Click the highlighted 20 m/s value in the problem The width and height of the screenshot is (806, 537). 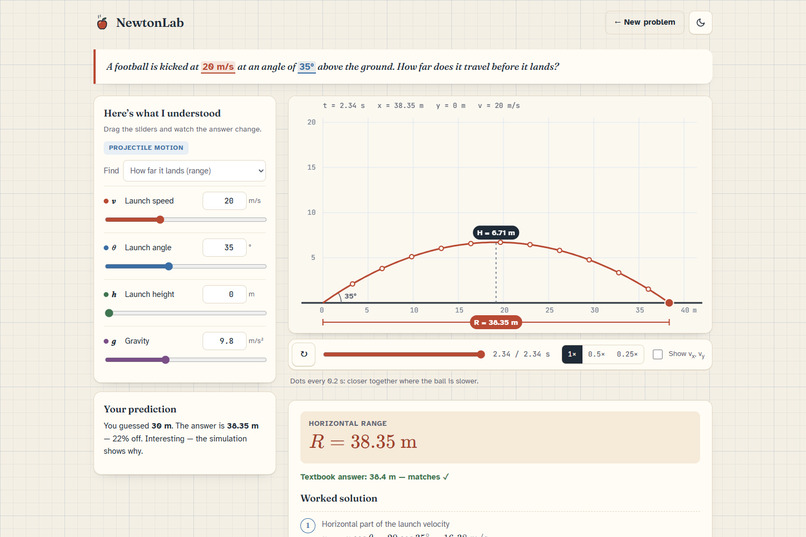[x=218, y=67]
